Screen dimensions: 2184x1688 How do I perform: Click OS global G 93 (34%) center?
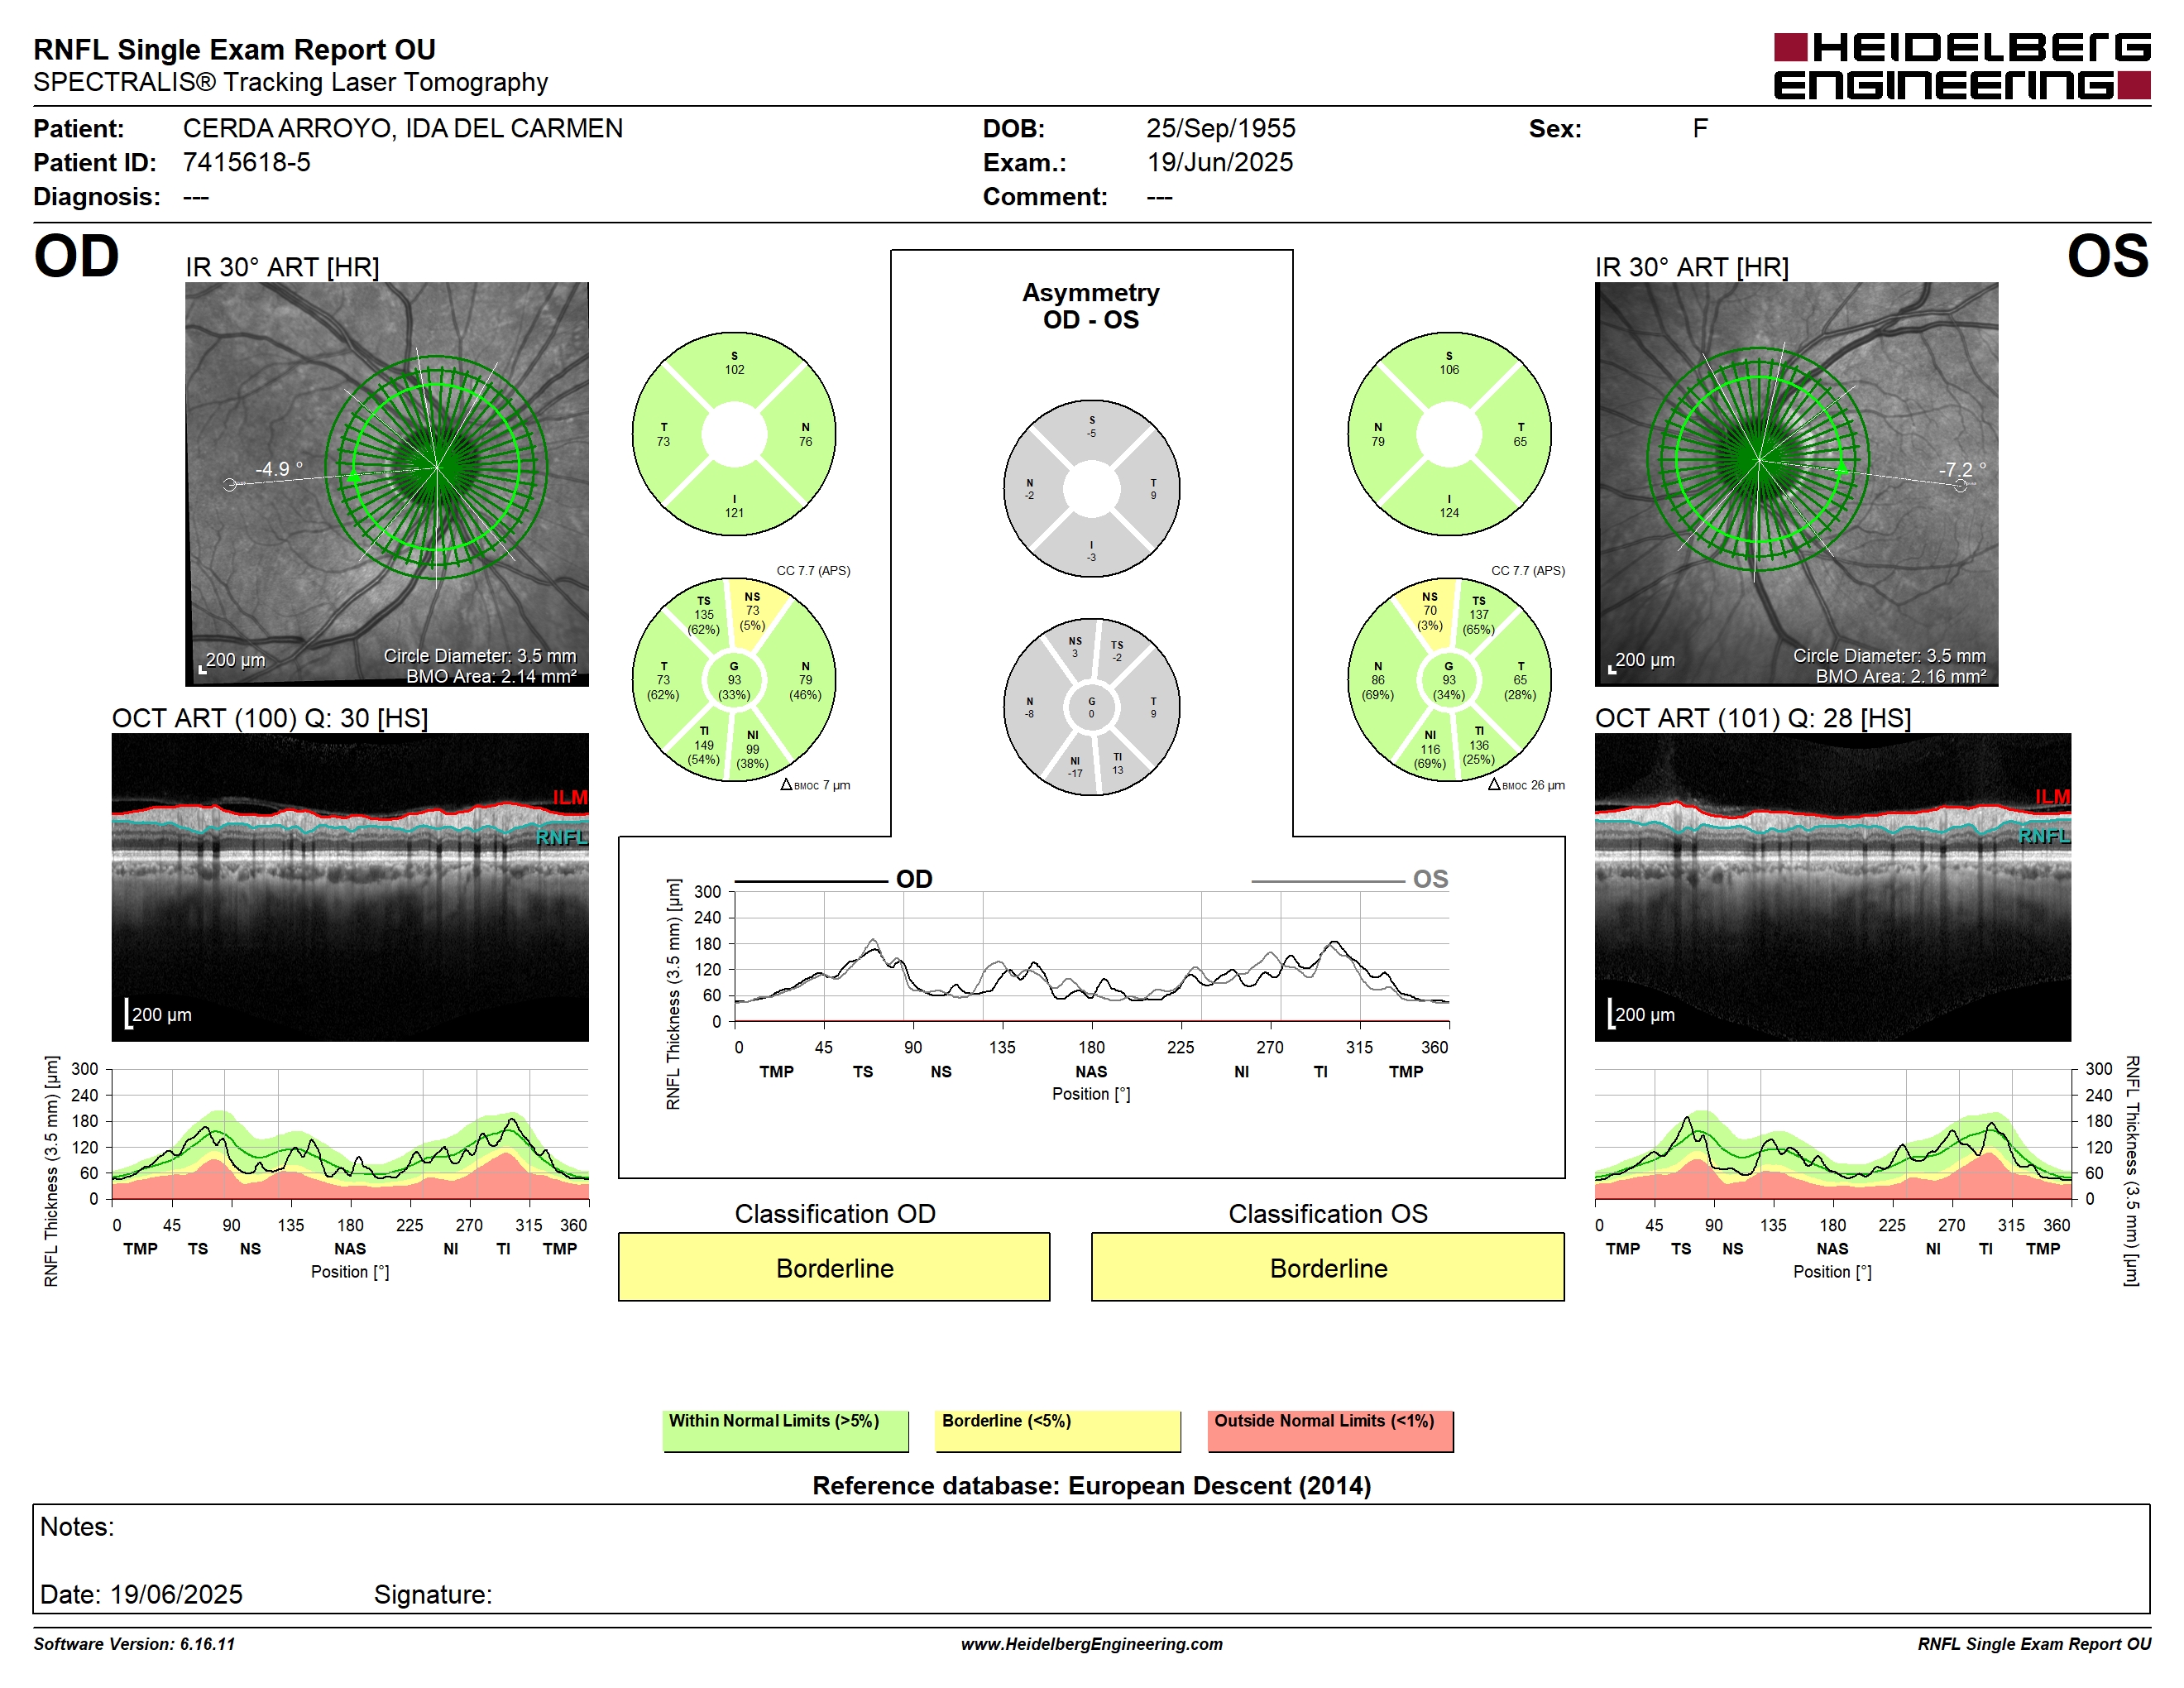[x=1449, y=681]
